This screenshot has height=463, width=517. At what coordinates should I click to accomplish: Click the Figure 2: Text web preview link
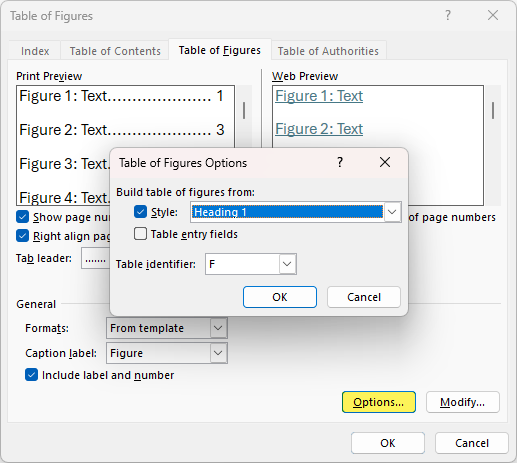point(319,129)
